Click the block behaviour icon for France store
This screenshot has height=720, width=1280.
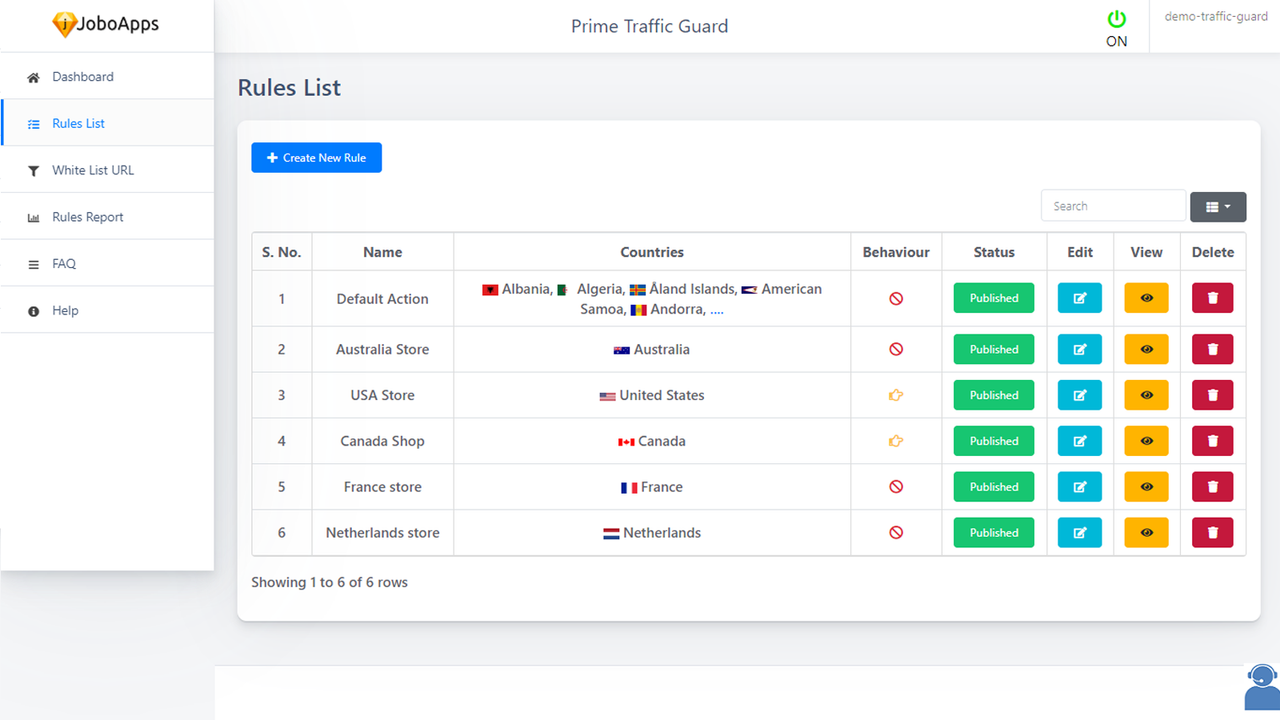click(896, 487)
